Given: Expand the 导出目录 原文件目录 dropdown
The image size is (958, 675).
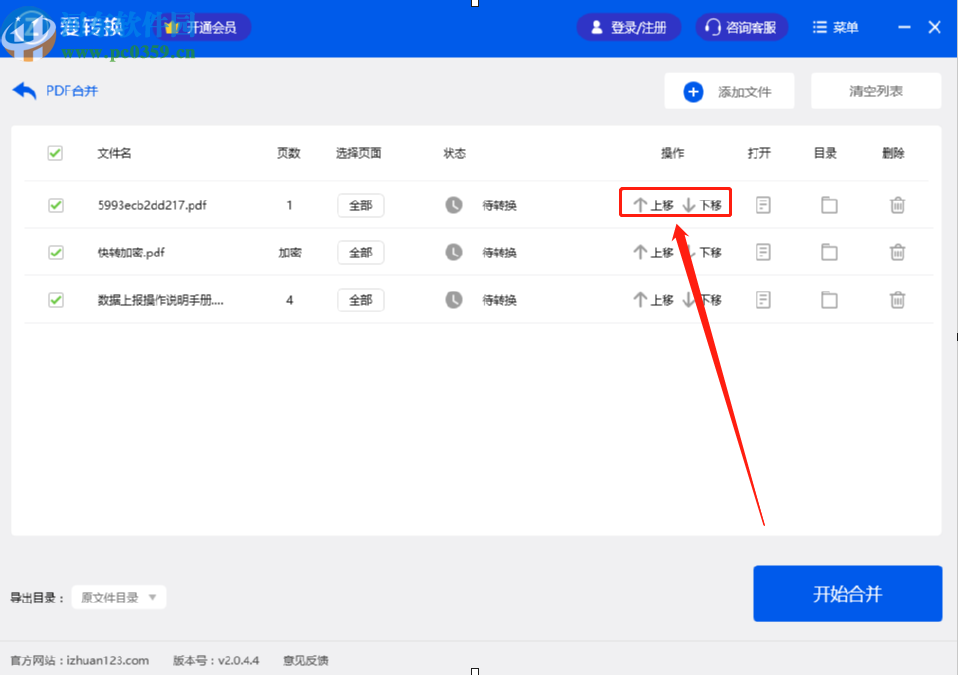Looking at the screenshot, I should [119, 597].
